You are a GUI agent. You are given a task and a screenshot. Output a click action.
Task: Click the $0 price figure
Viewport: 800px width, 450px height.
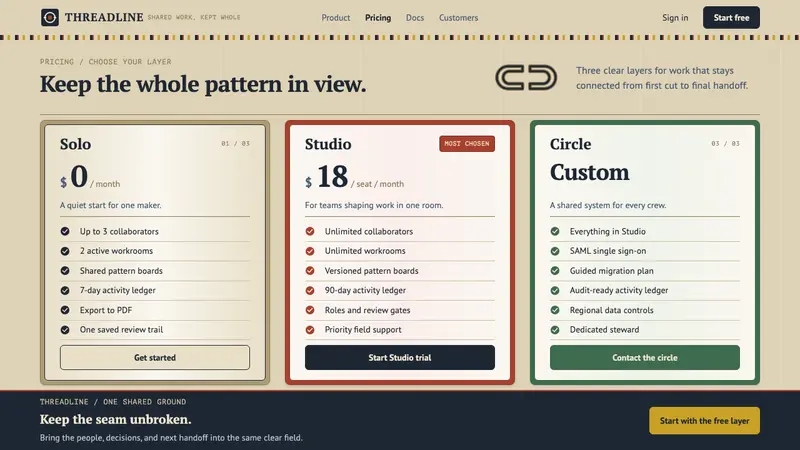coord(74,177)
